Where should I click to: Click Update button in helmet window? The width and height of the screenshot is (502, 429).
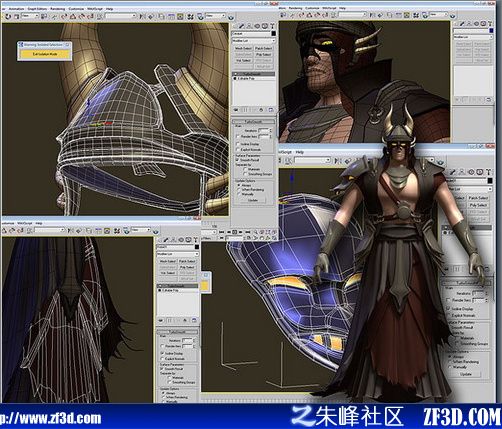[x=253, y=200]
